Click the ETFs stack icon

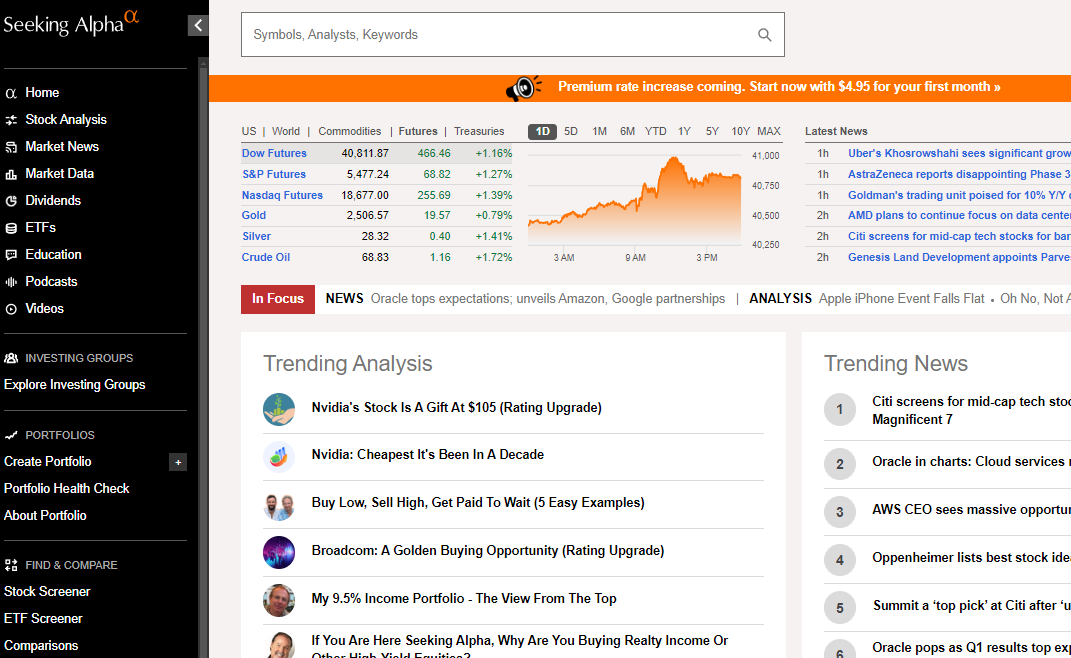pos(11,228)
